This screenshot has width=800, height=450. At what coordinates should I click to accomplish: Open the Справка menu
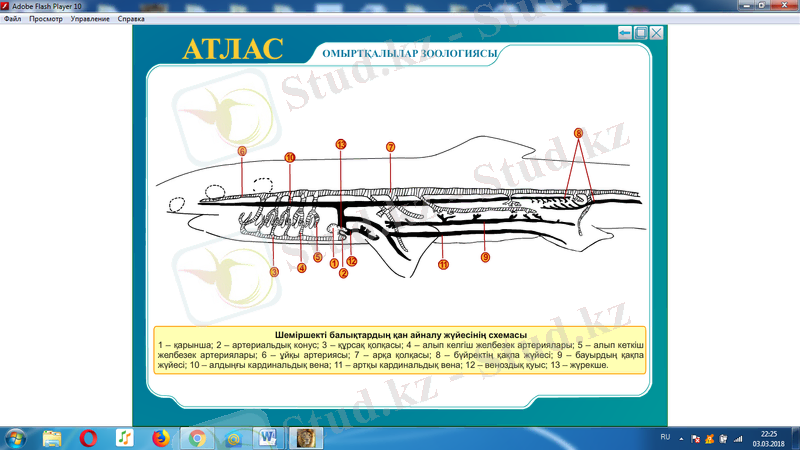(x=131, y=19)
